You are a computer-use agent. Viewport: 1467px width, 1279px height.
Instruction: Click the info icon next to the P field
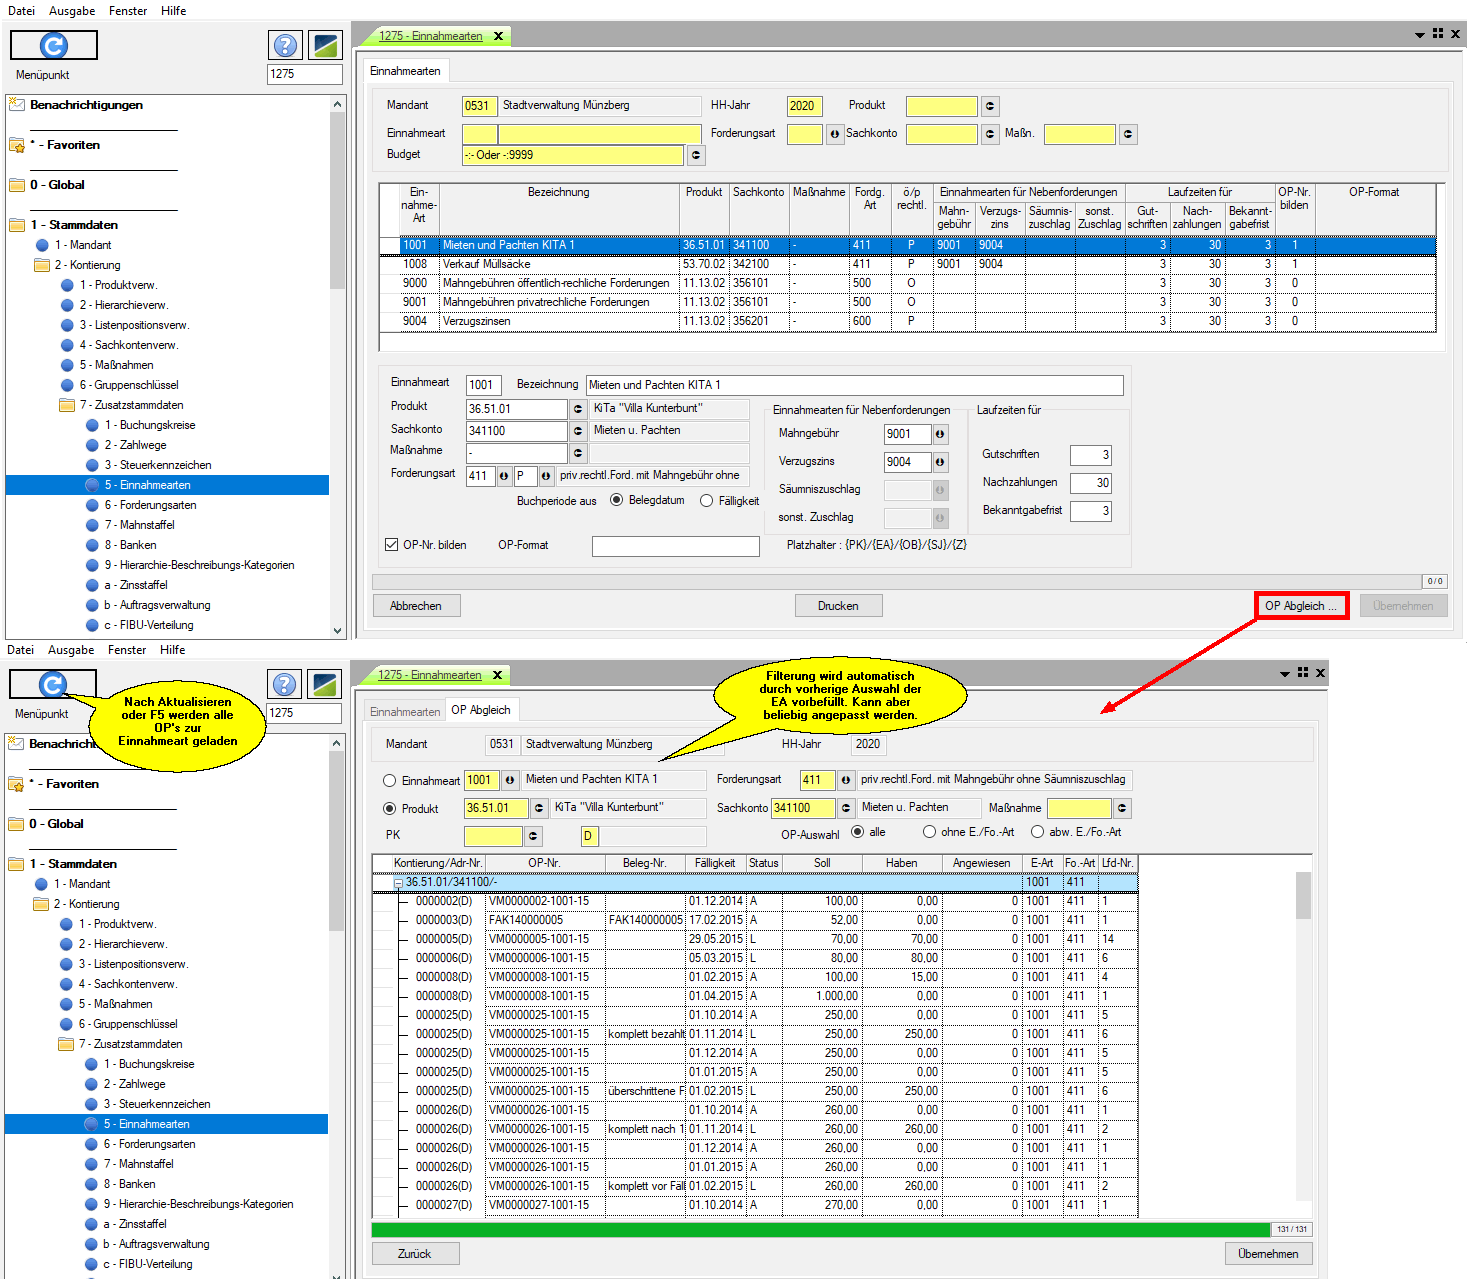pyautogui.click(x=546, y=476)
